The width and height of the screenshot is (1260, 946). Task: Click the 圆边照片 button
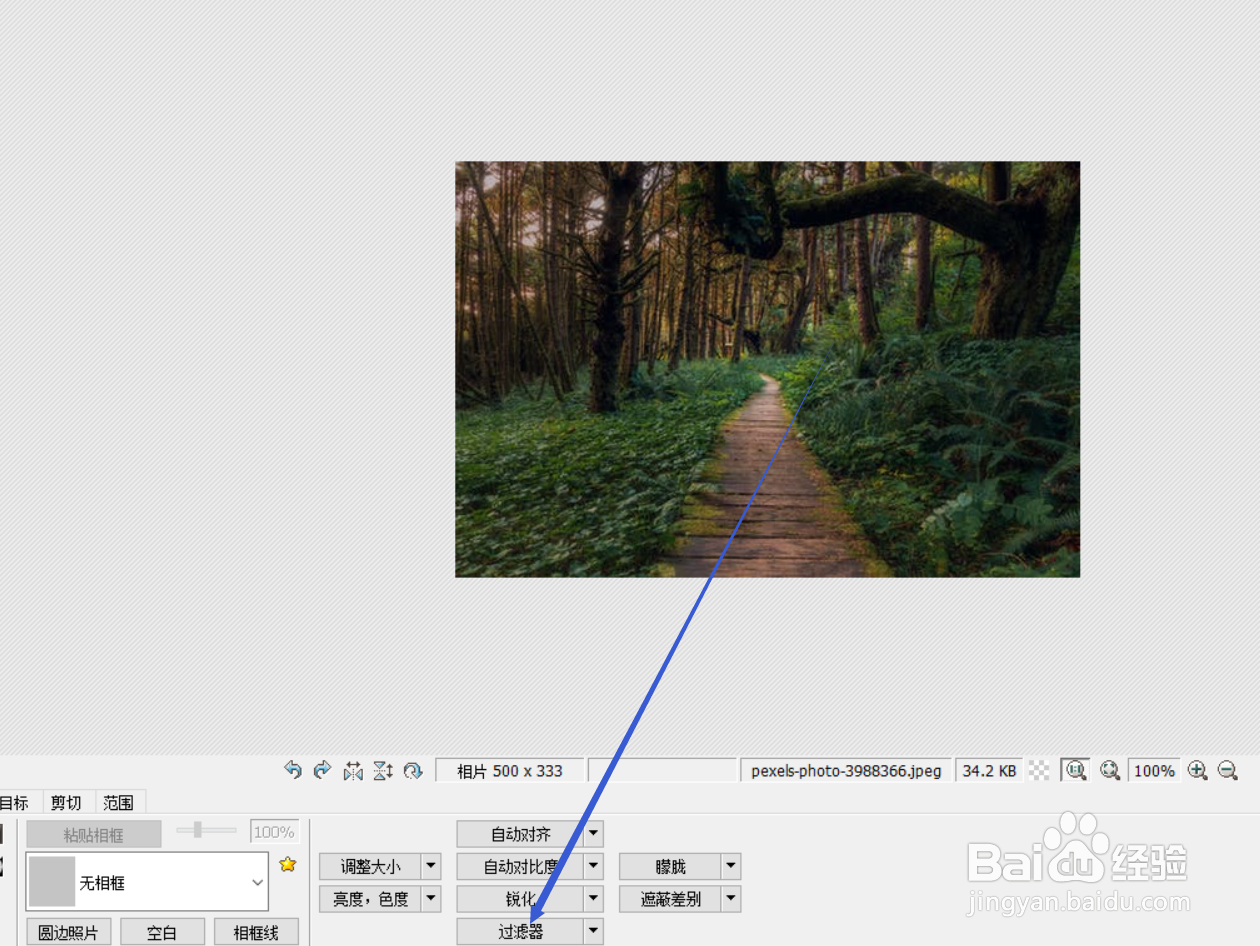[x=68, y=932]
